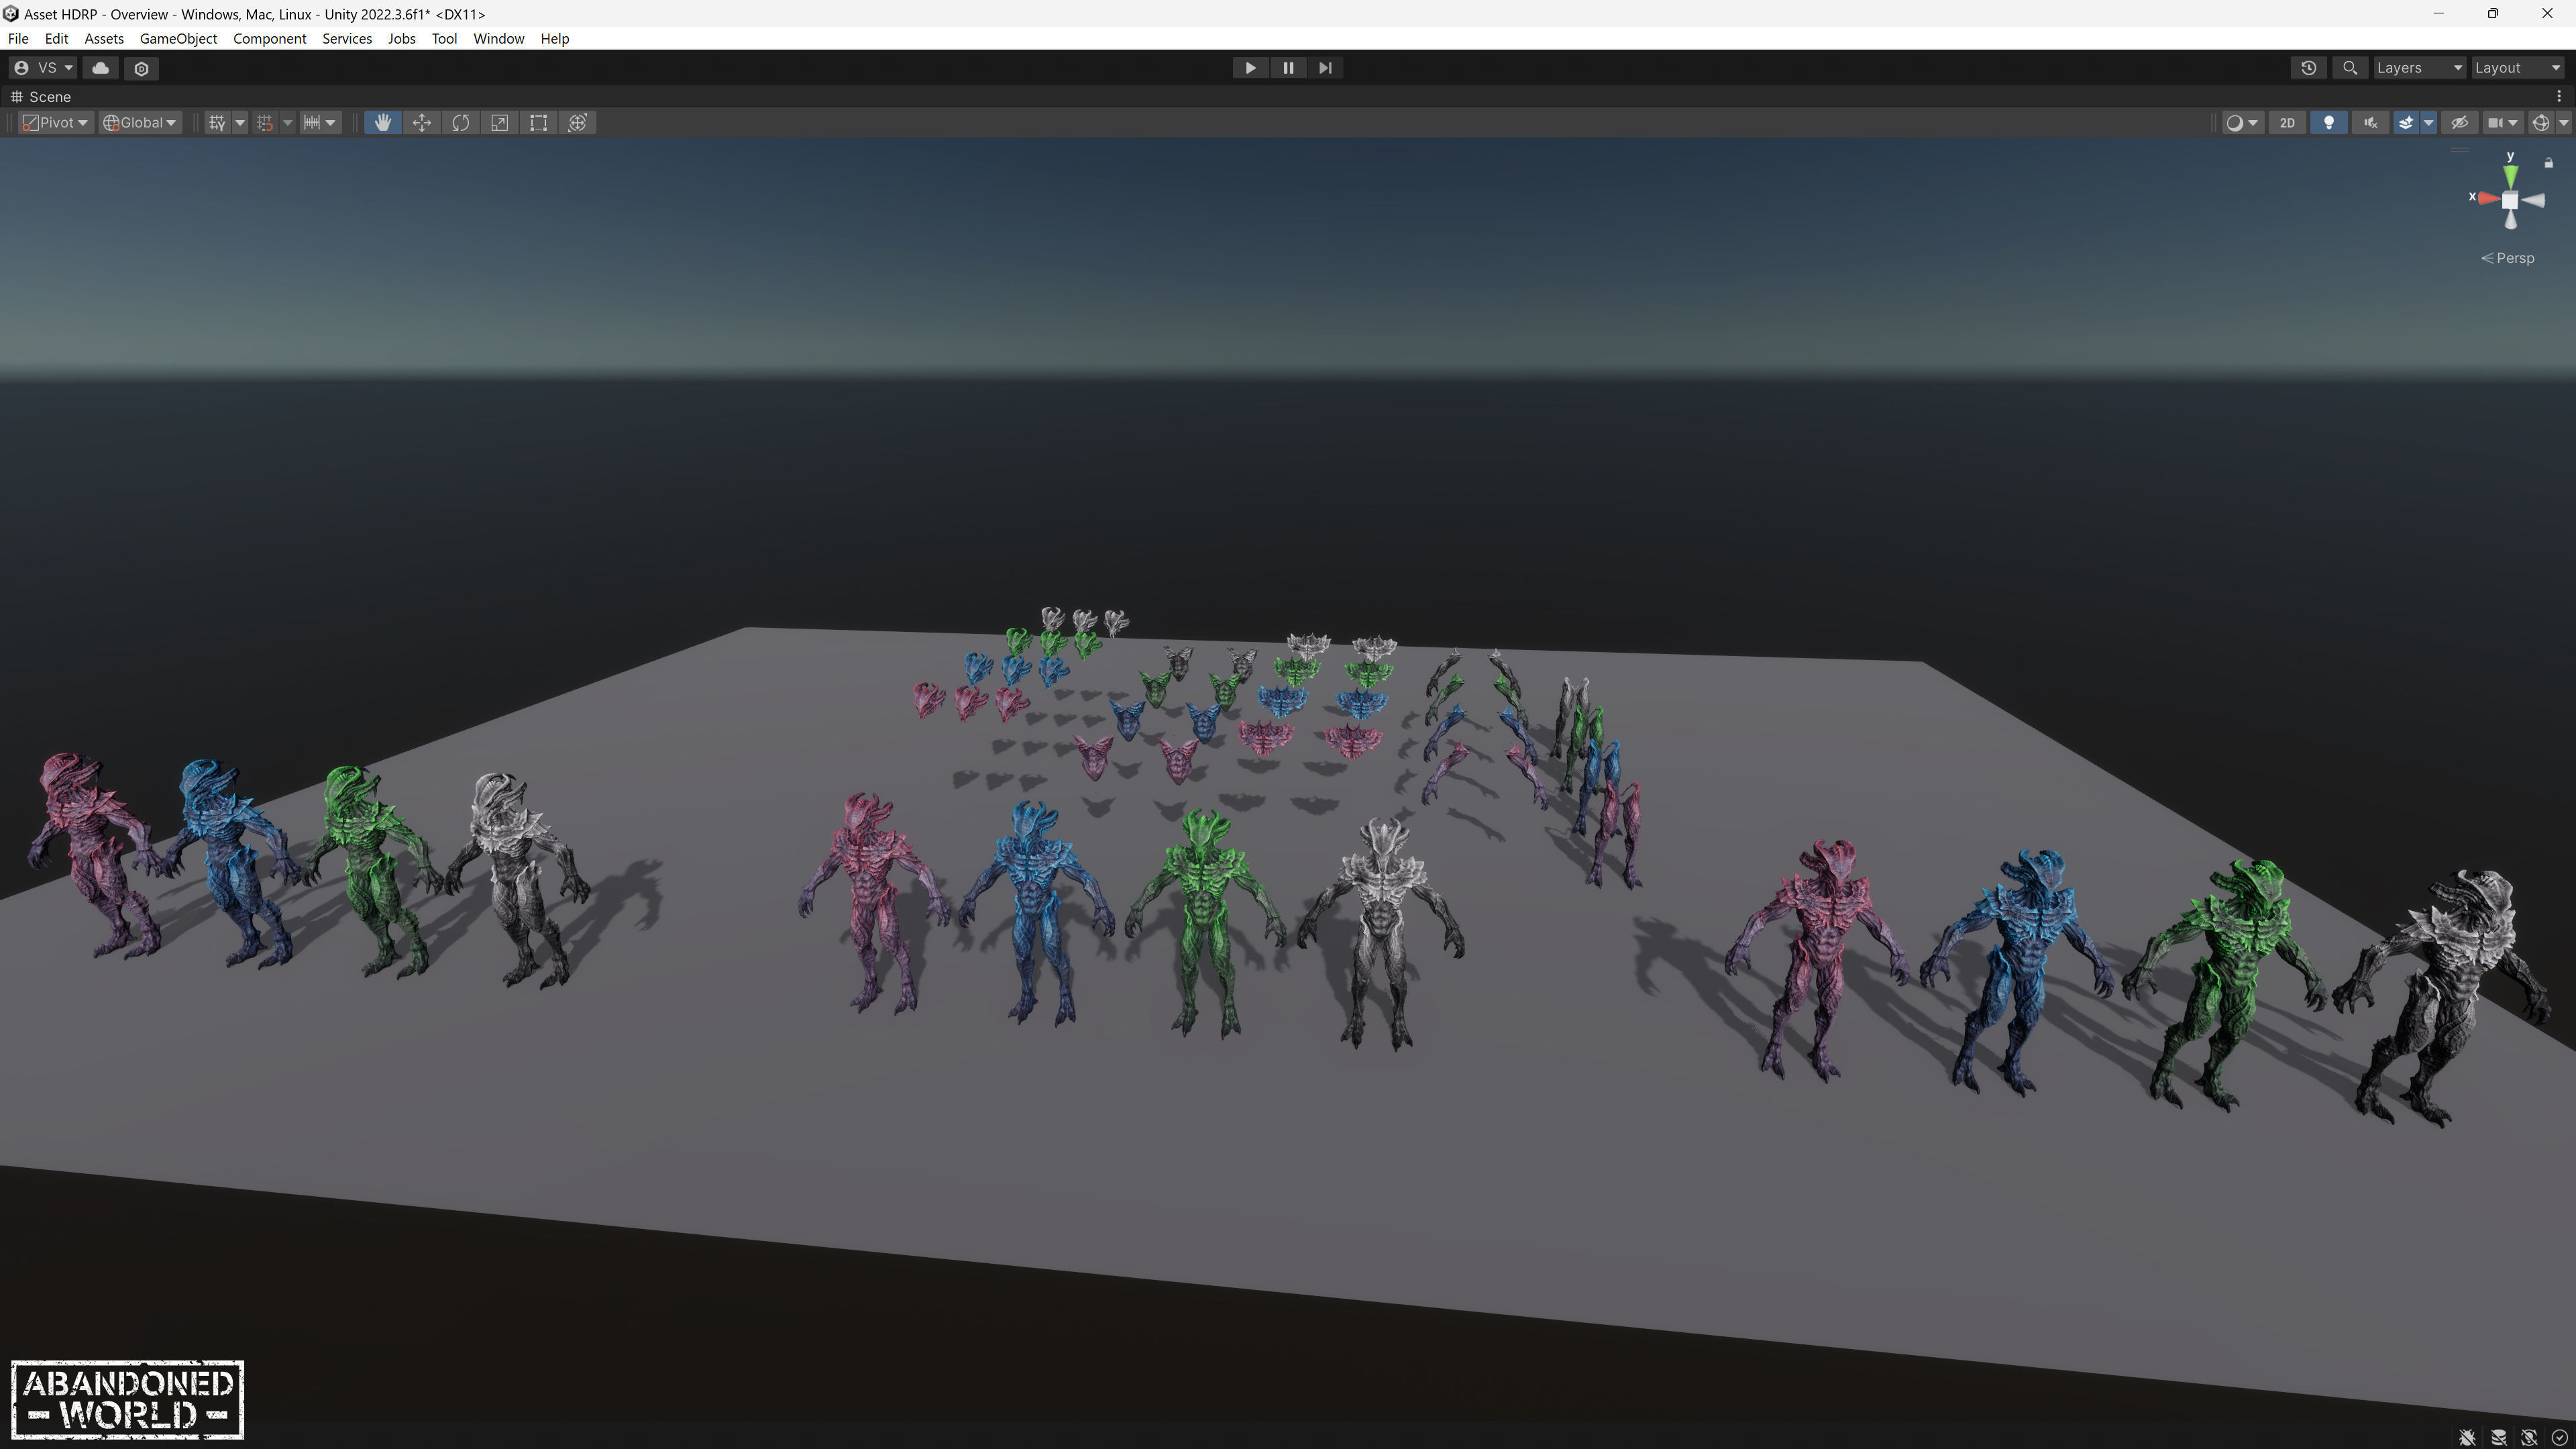Select the Move tool
Screen dimensions: 2576x1449
(421, 123)
